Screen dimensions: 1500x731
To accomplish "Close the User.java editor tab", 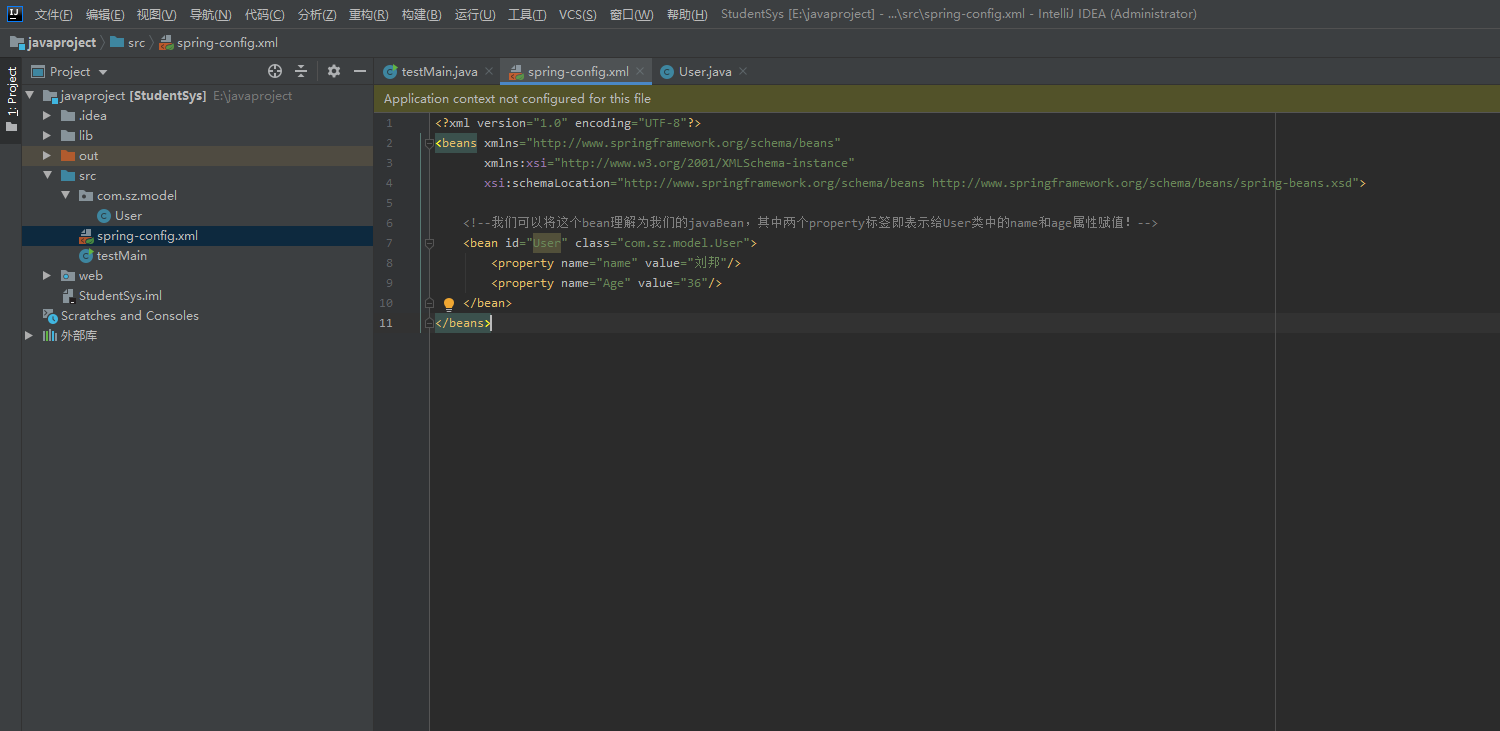I will (743, 71).
